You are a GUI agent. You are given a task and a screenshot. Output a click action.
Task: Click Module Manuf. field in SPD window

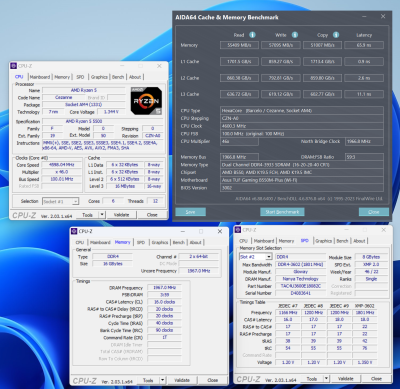click(x=301, y=272)
